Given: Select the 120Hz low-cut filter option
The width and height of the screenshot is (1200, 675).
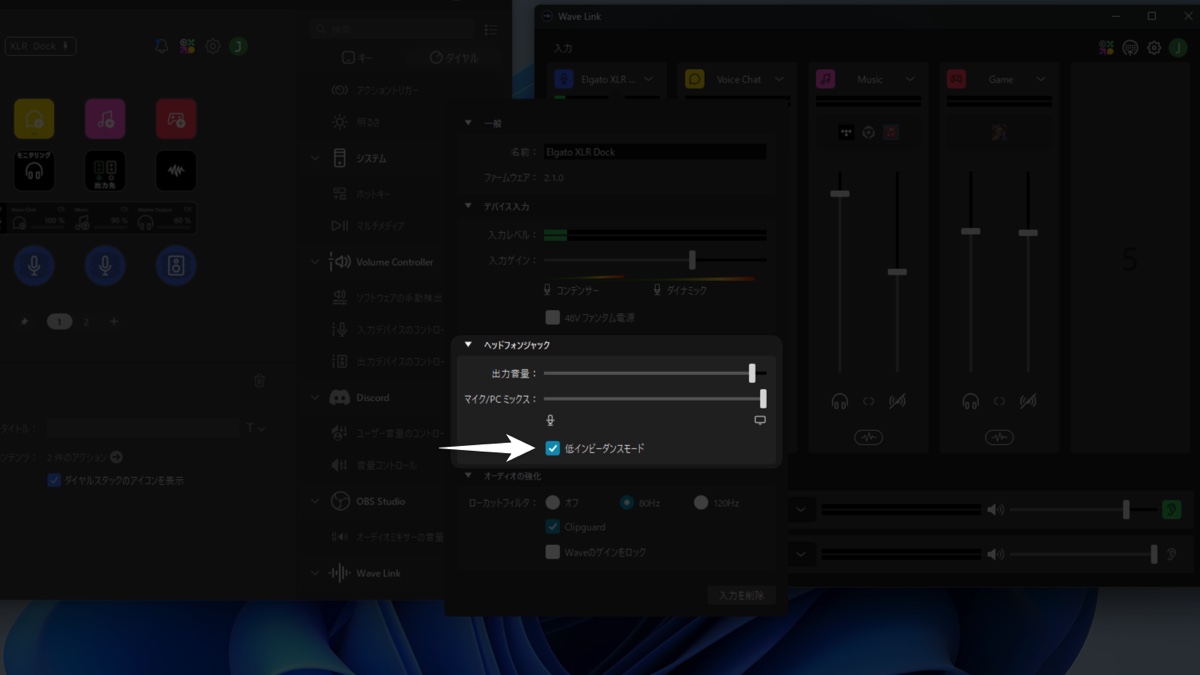Looking at the screenshot, I should pos(701,503).
